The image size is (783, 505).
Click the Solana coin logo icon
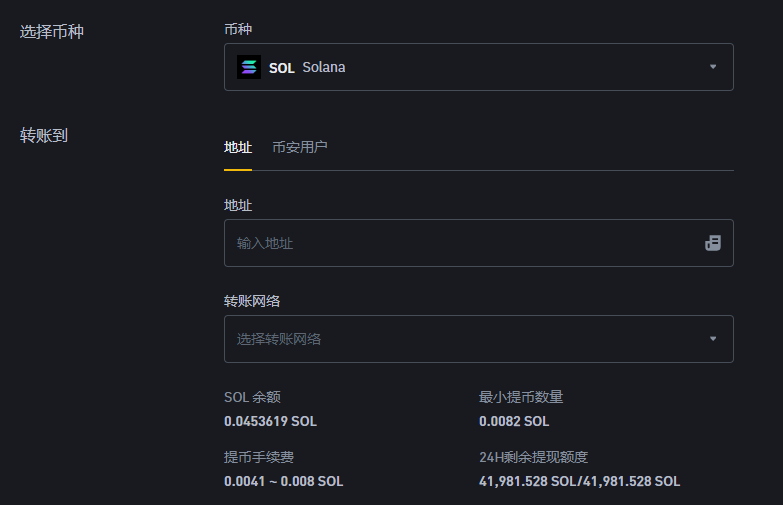(x=248, y=67)
